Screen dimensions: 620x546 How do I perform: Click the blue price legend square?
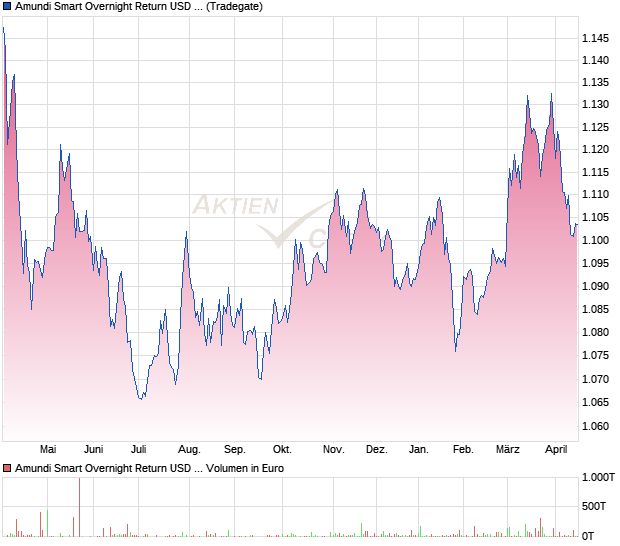point(7,7)
